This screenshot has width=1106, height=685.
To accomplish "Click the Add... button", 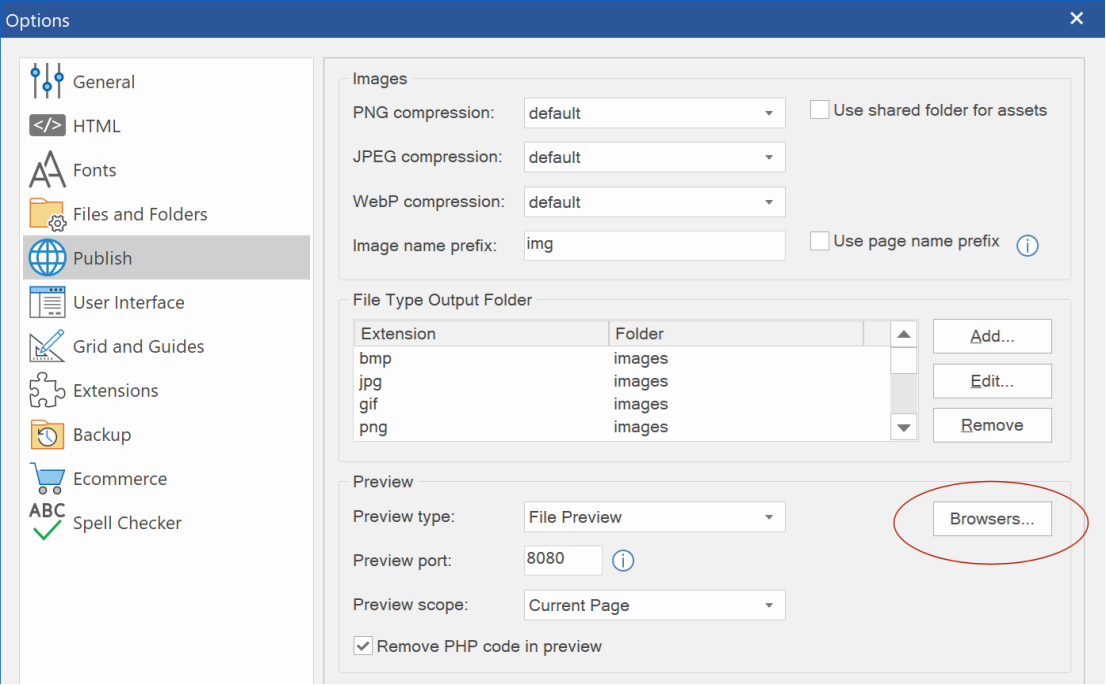I will (x=992, y=337).
